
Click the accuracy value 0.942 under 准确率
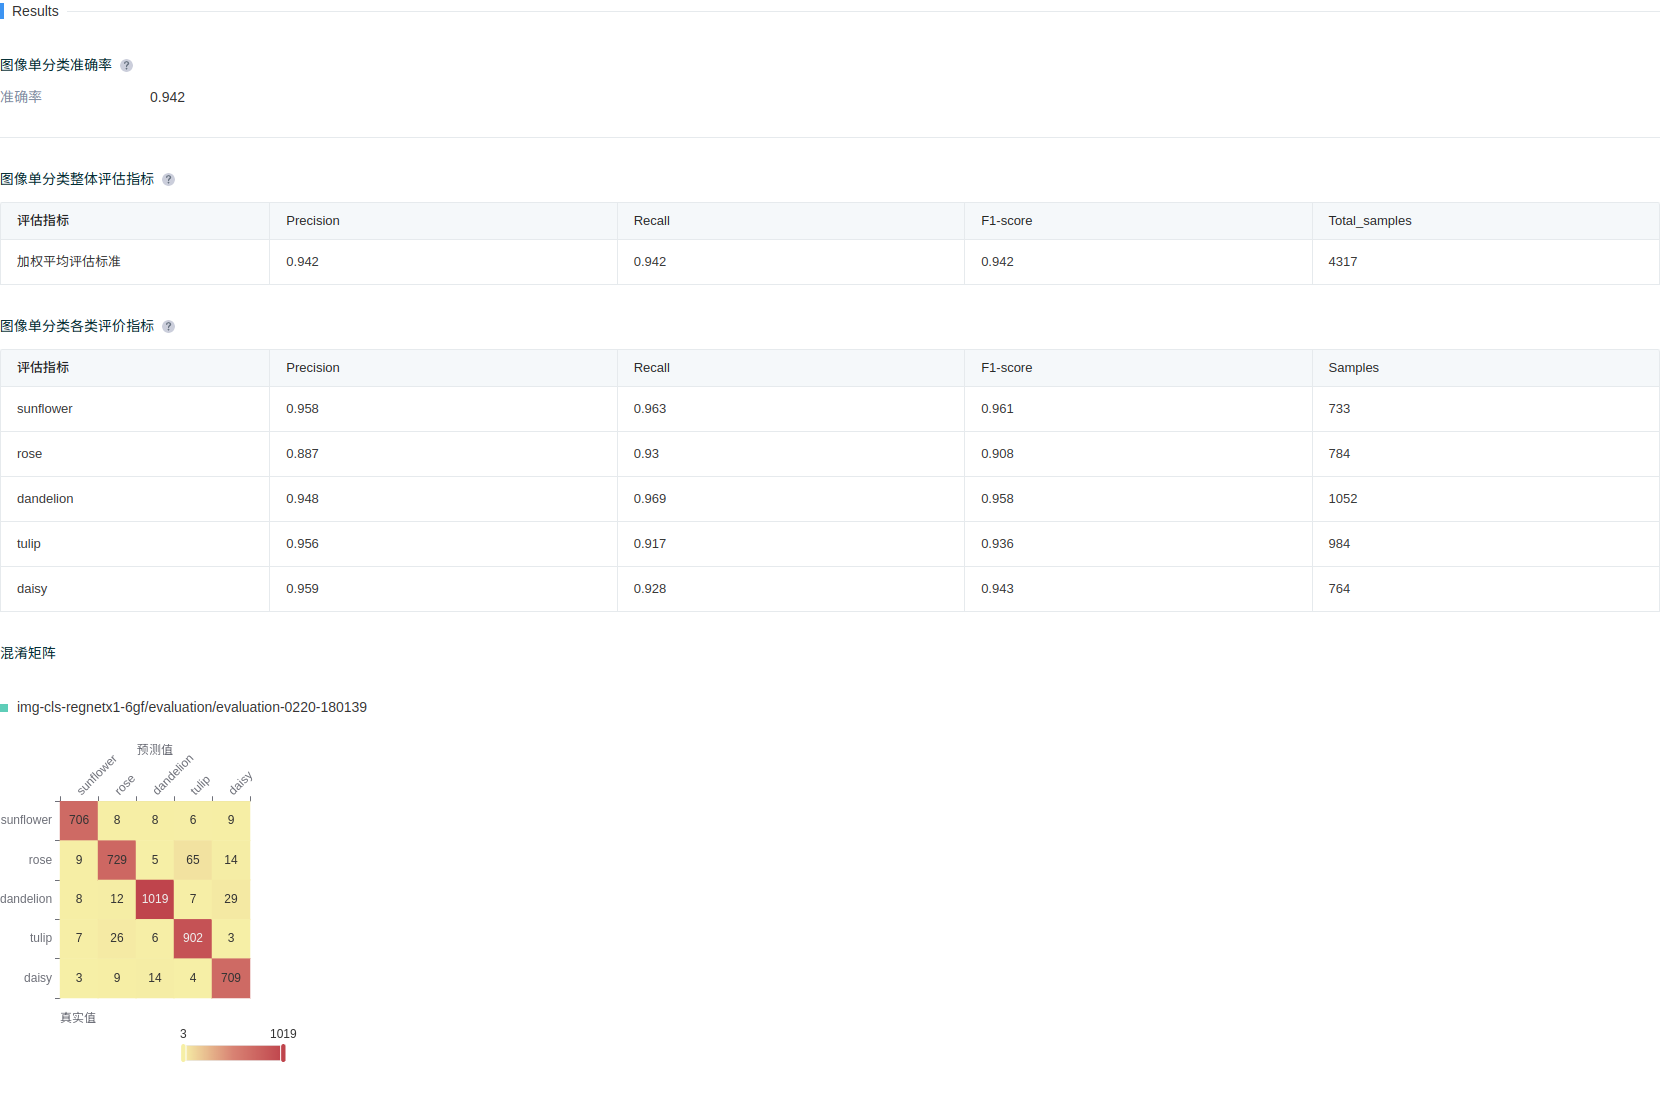point(167,98)
